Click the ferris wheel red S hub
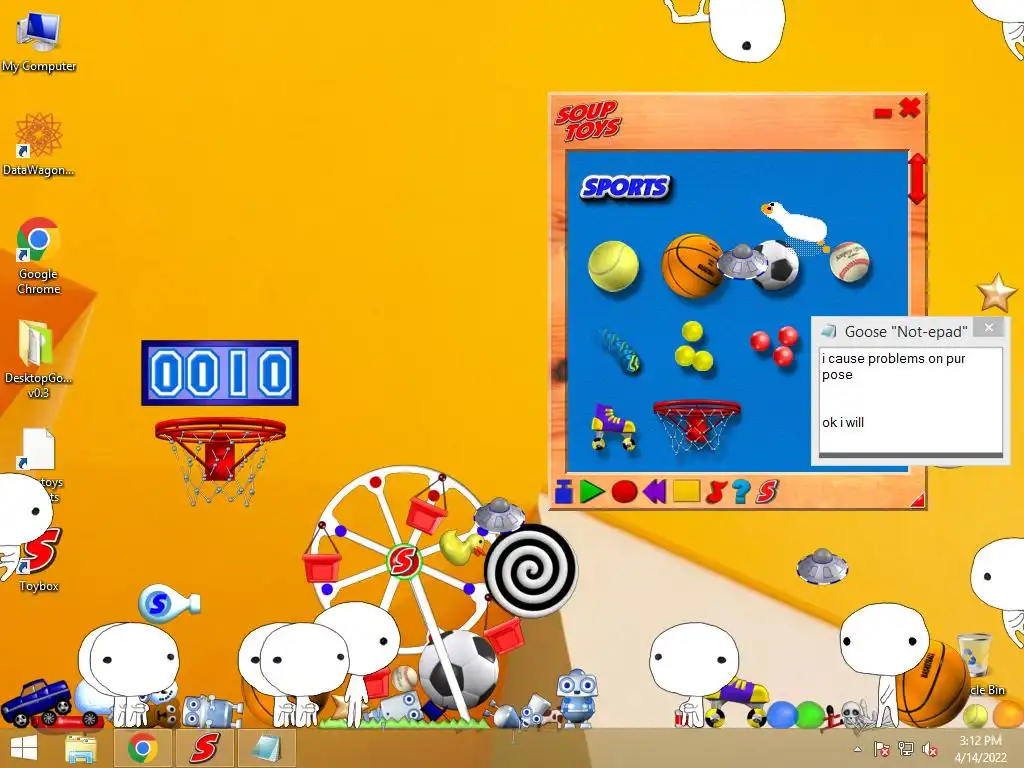Screen dimensions: 1024x768 coord(404,561)
